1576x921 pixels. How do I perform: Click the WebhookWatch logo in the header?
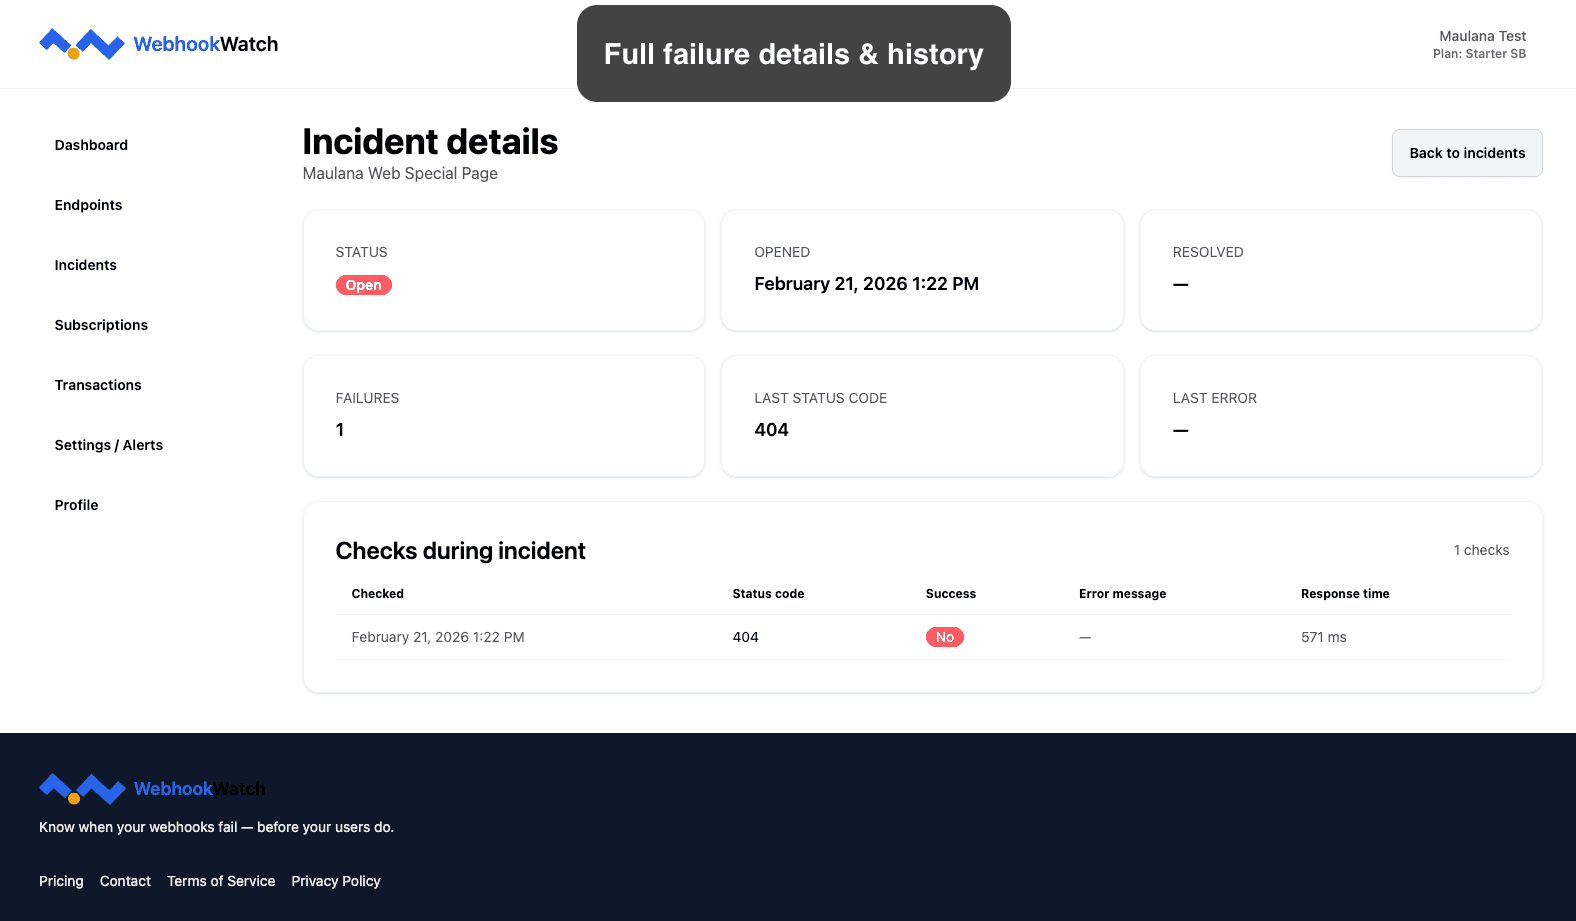coord(158,44)
